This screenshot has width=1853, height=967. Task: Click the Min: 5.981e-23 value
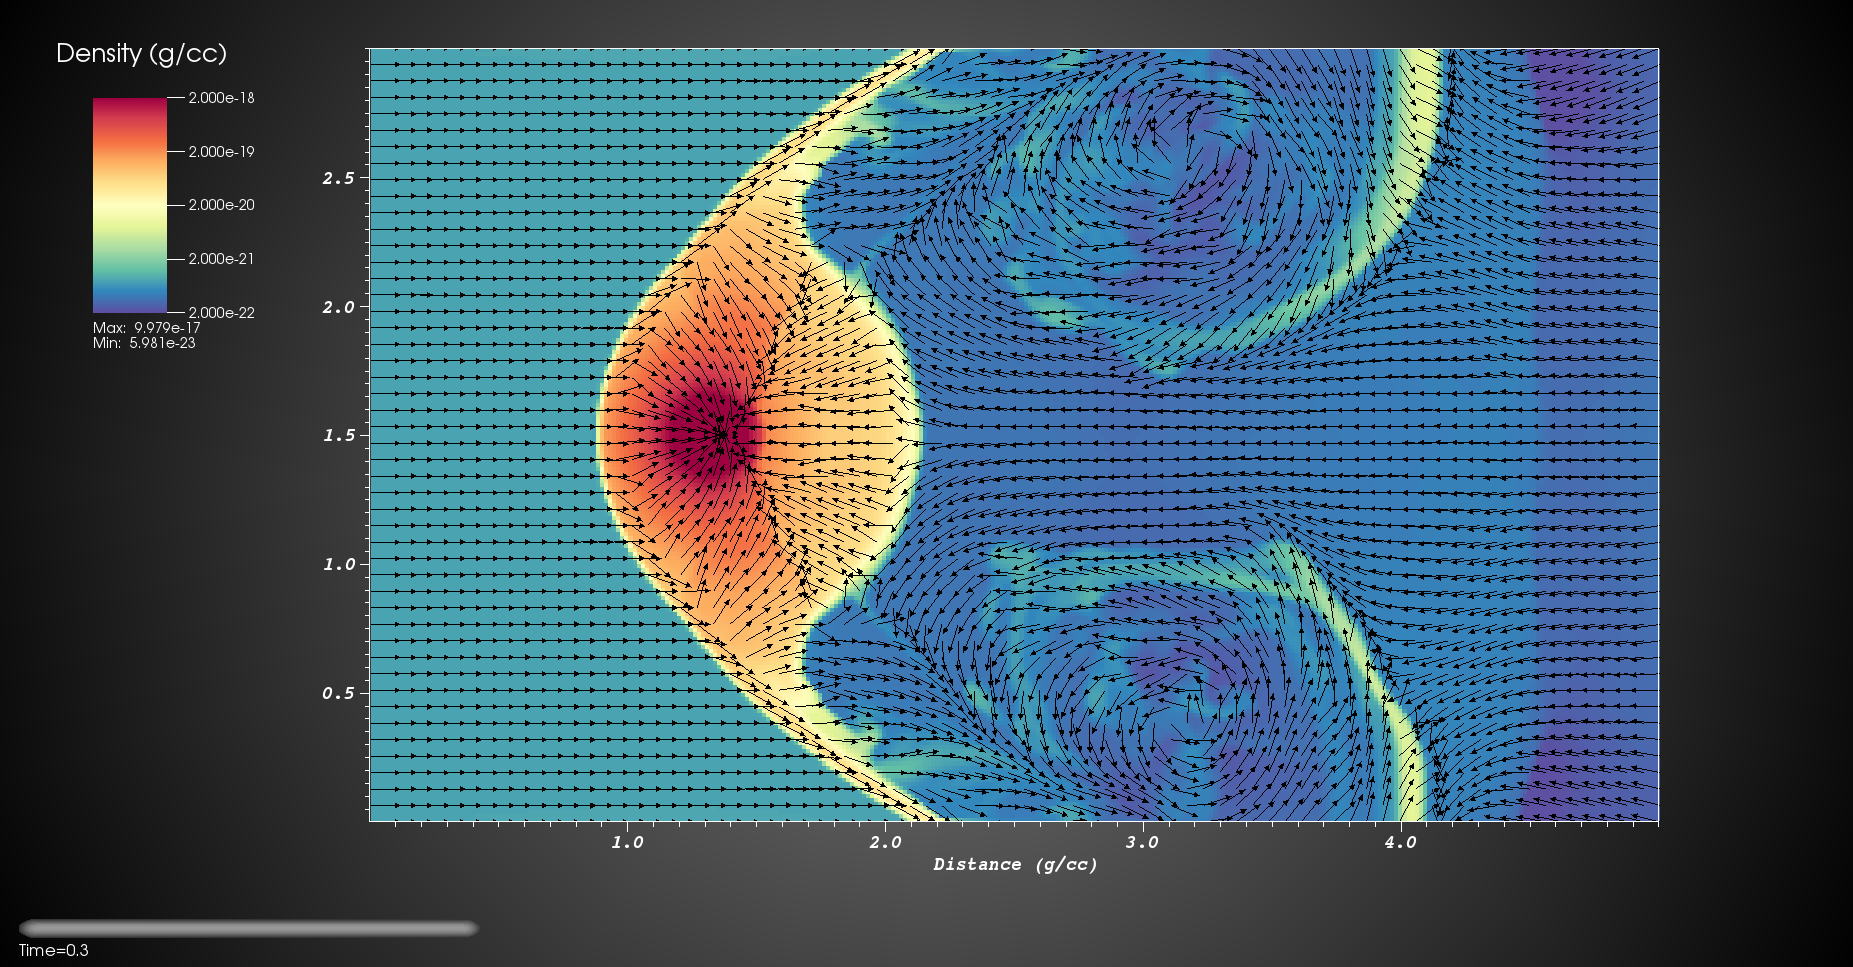(x=144, y=343)
